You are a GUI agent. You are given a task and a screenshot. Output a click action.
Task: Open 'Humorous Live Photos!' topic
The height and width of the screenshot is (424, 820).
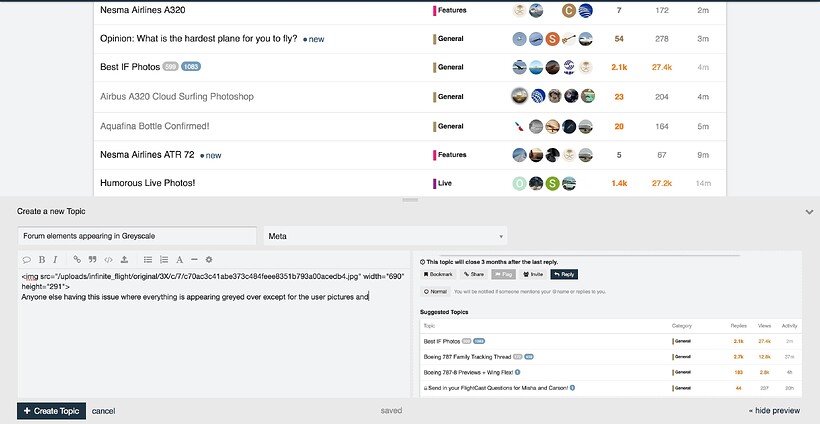147,183
